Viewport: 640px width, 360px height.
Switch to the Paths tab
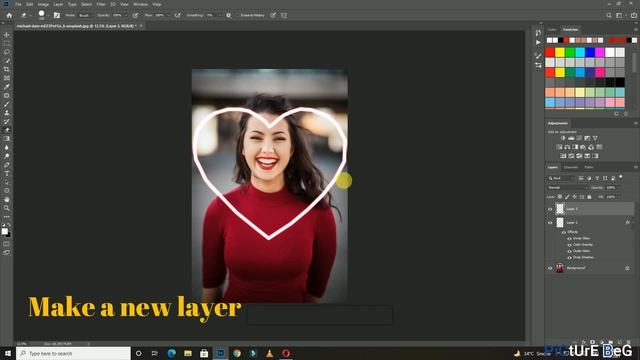[x=589, y=167]
